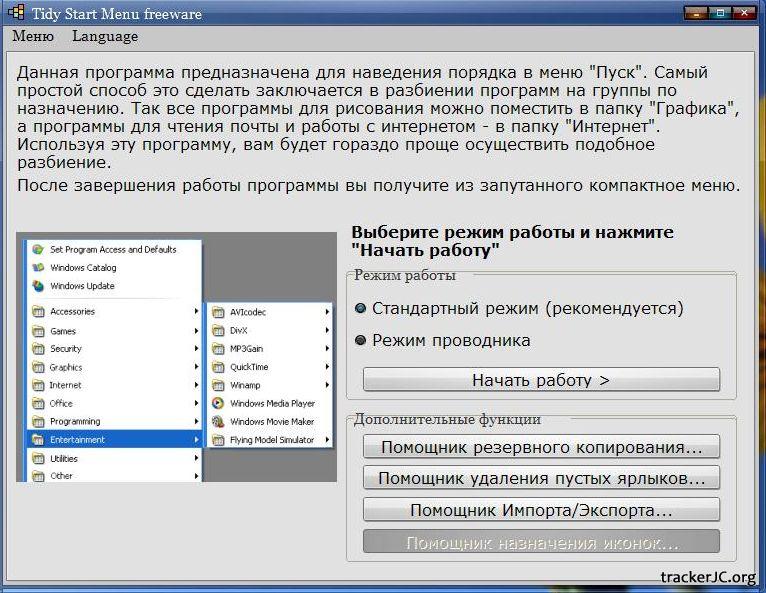The height and width of the screenshot is (593, 766).
Task: Click the Windows Movie Maker icon
Action: click(x=218, y=422)
